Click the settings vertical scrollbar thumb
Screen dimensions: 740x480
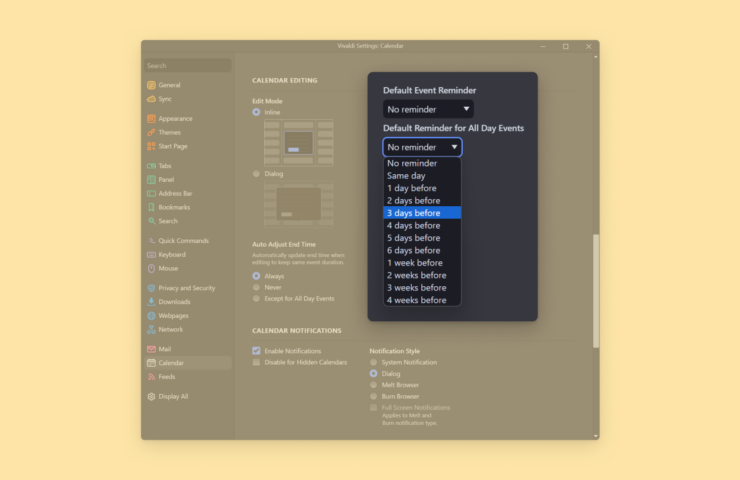pyautogui.click(x=596, y=291)
